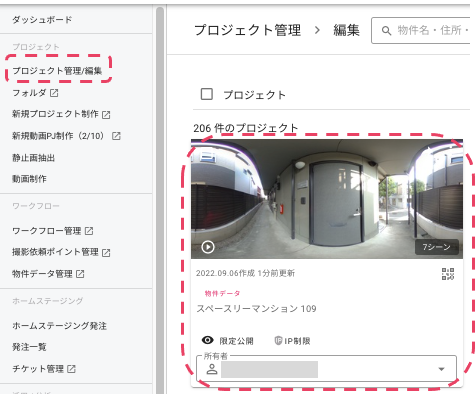Image resolution: width=475 pixels, height=394 pixels.
Task: Open the 360 entrance panorama thumbnail
Action: [327, 199]
